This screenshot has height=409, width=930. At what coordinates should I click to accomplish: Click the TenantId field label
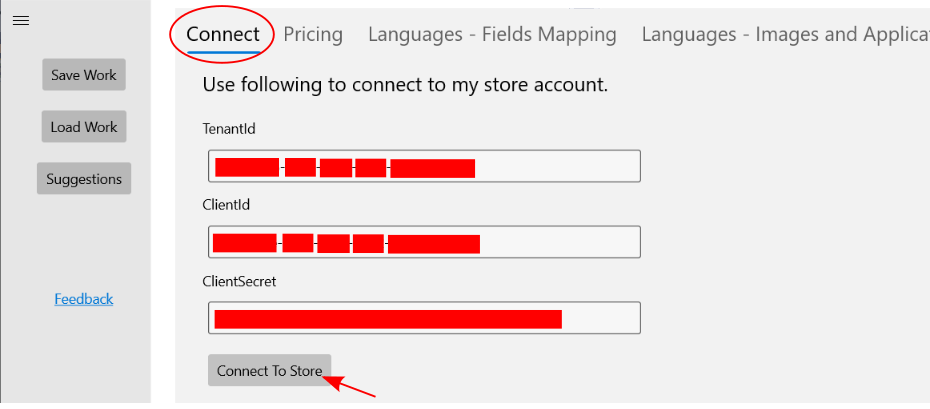[230, 129]
